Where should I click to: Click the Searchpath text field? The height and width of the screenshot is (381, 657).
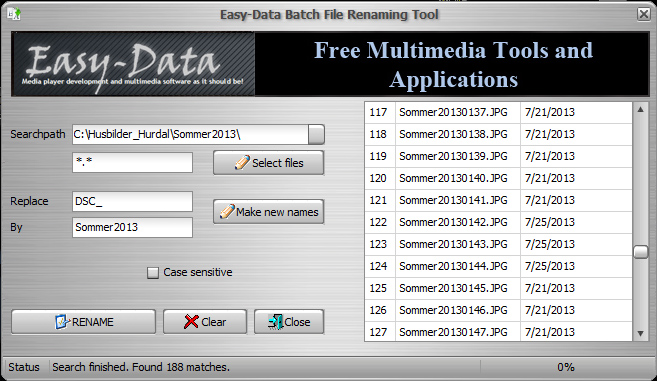[191, 134]
